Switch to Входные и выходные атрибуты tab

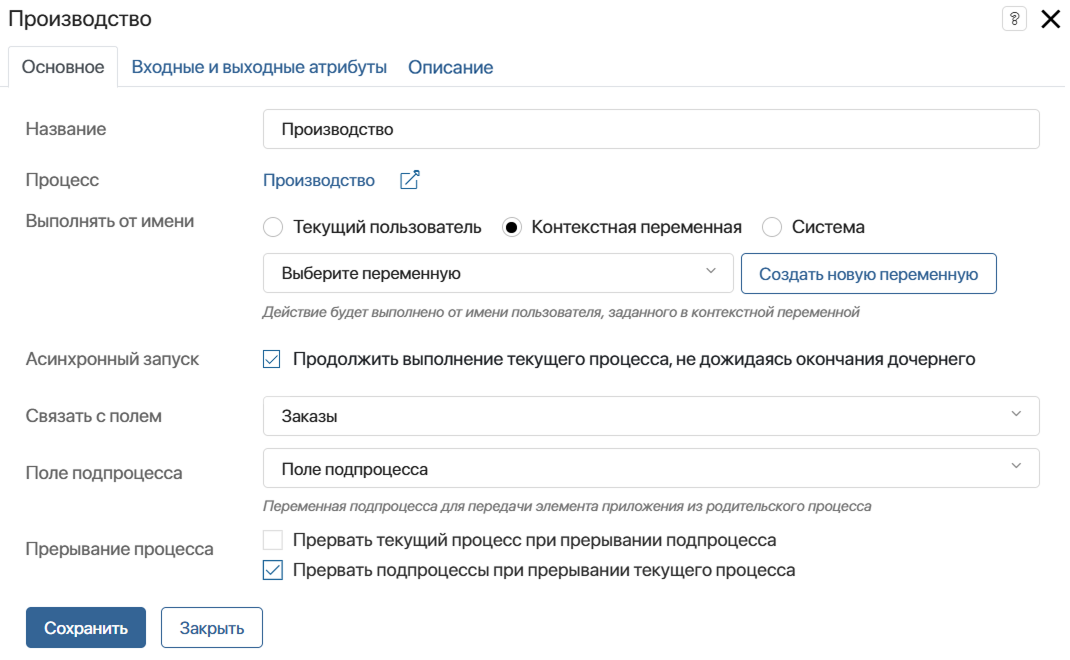coord(259,67)
